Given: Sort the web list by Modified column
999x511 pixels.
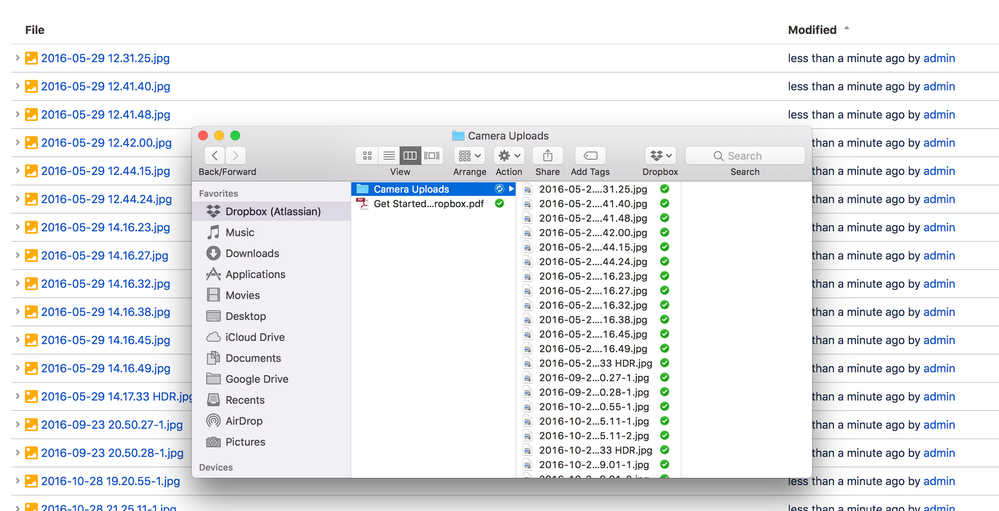Looking at the screenshot, I should click(x=812, y=30).
